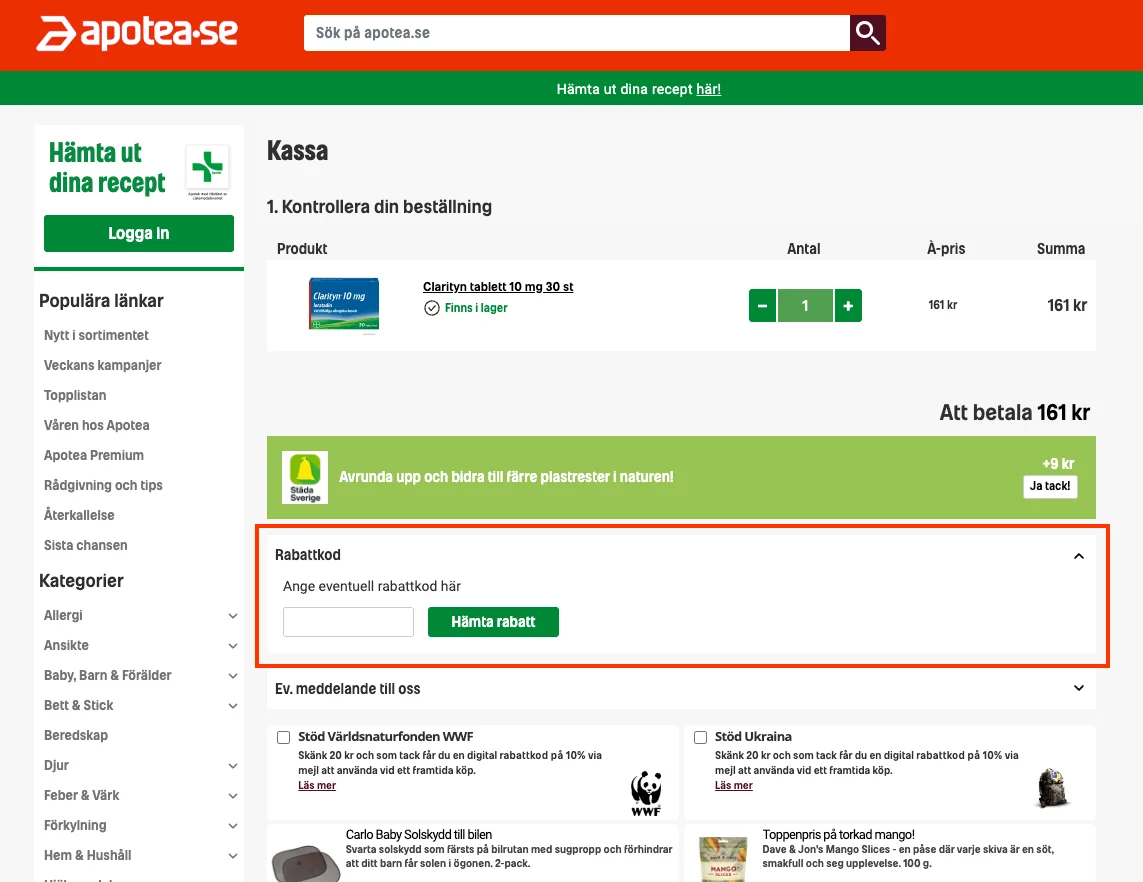
Task: Click the Clarityn product image
Action: click(x=344, y=304)
